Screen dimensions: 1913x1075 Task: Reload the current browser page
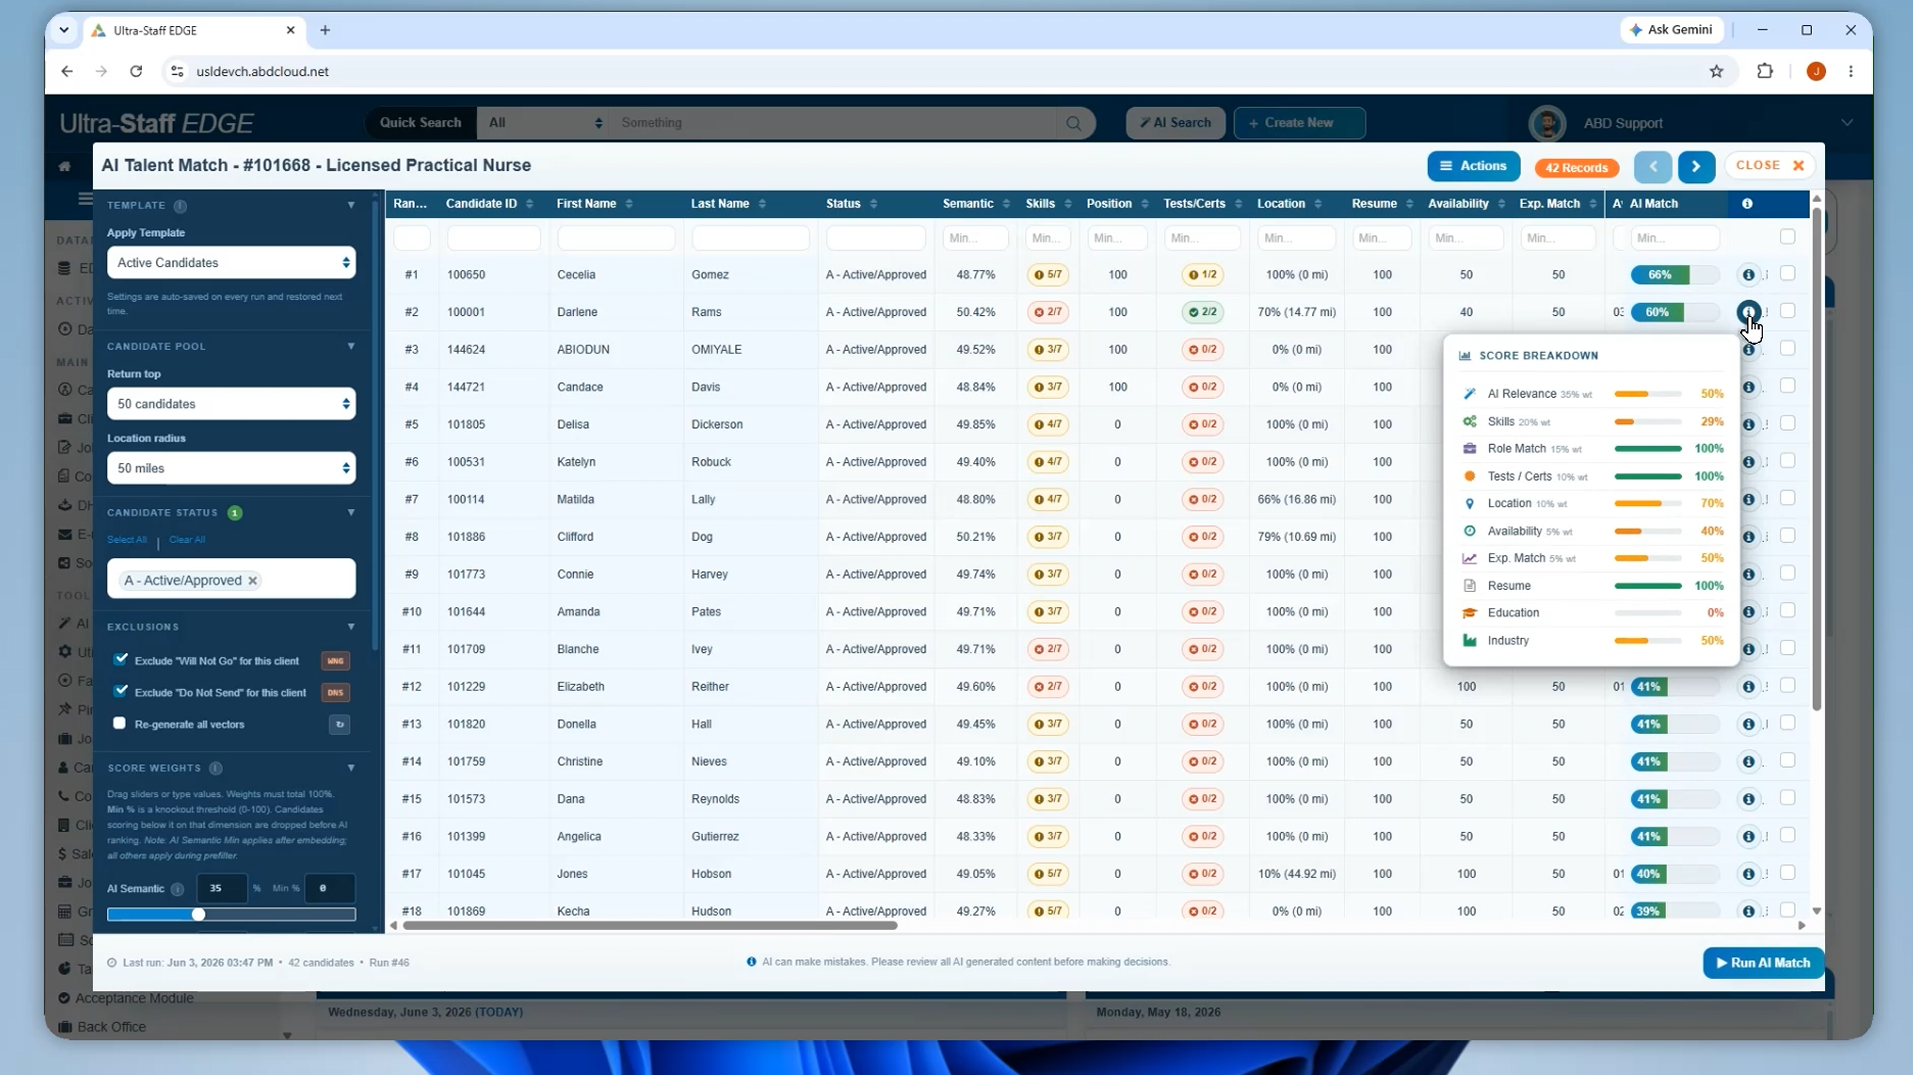(136, 71)
